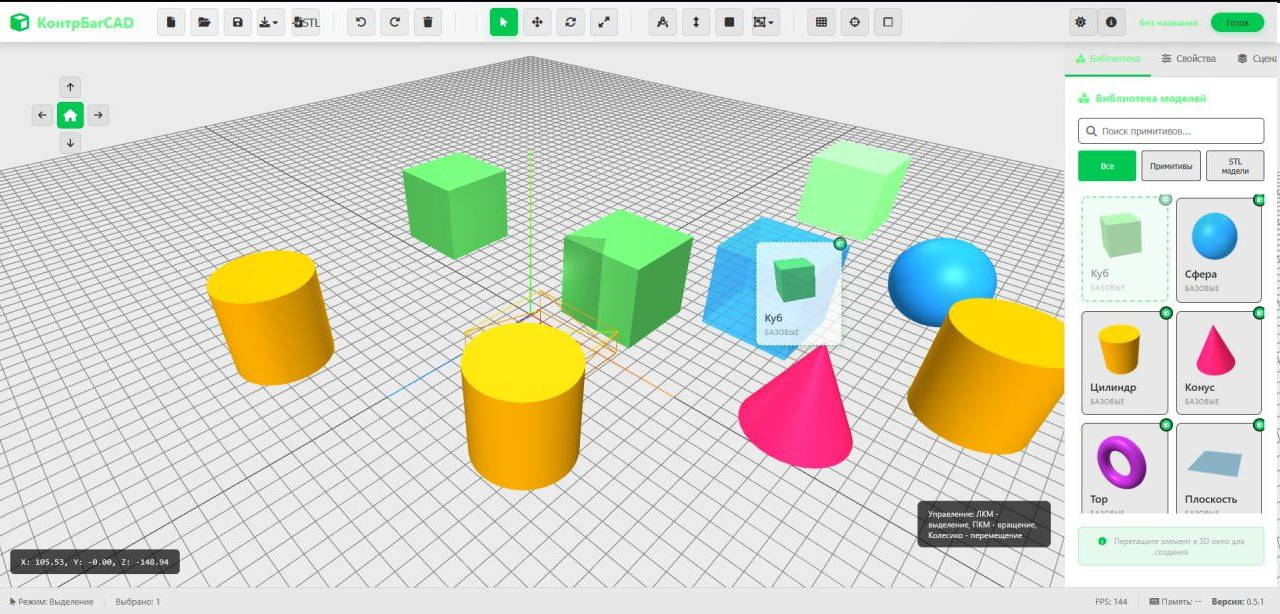The image size is (1280, 614).
Task: Click green badge on Конус card
Action: 1259,313
